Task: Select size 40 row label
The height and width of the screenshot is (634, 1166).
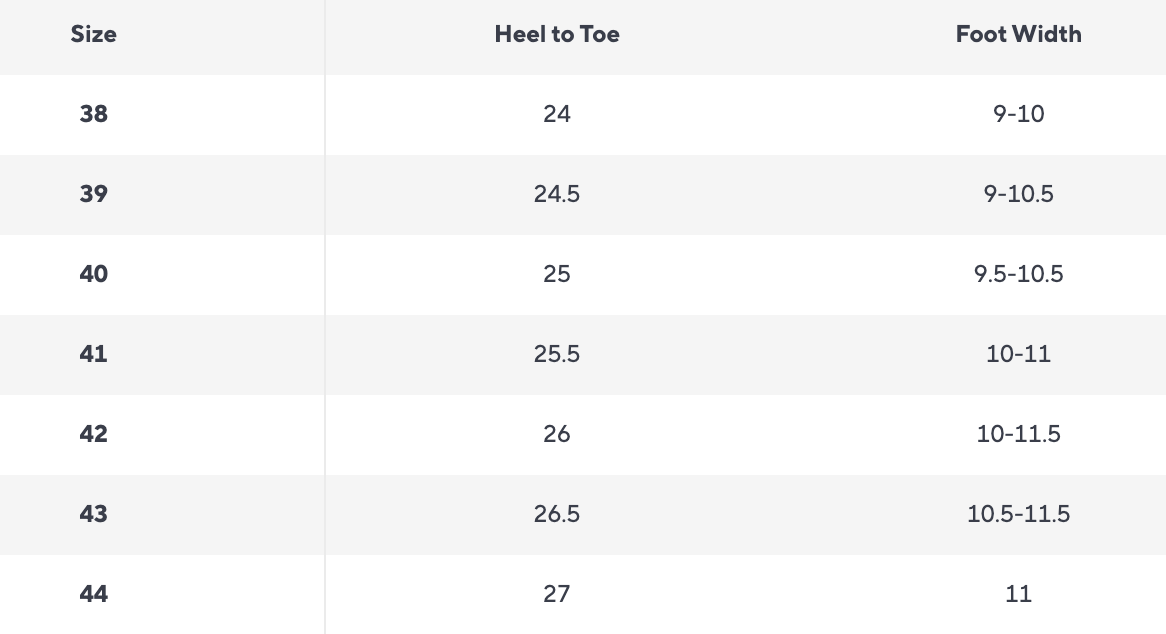Action: point(93,274)
